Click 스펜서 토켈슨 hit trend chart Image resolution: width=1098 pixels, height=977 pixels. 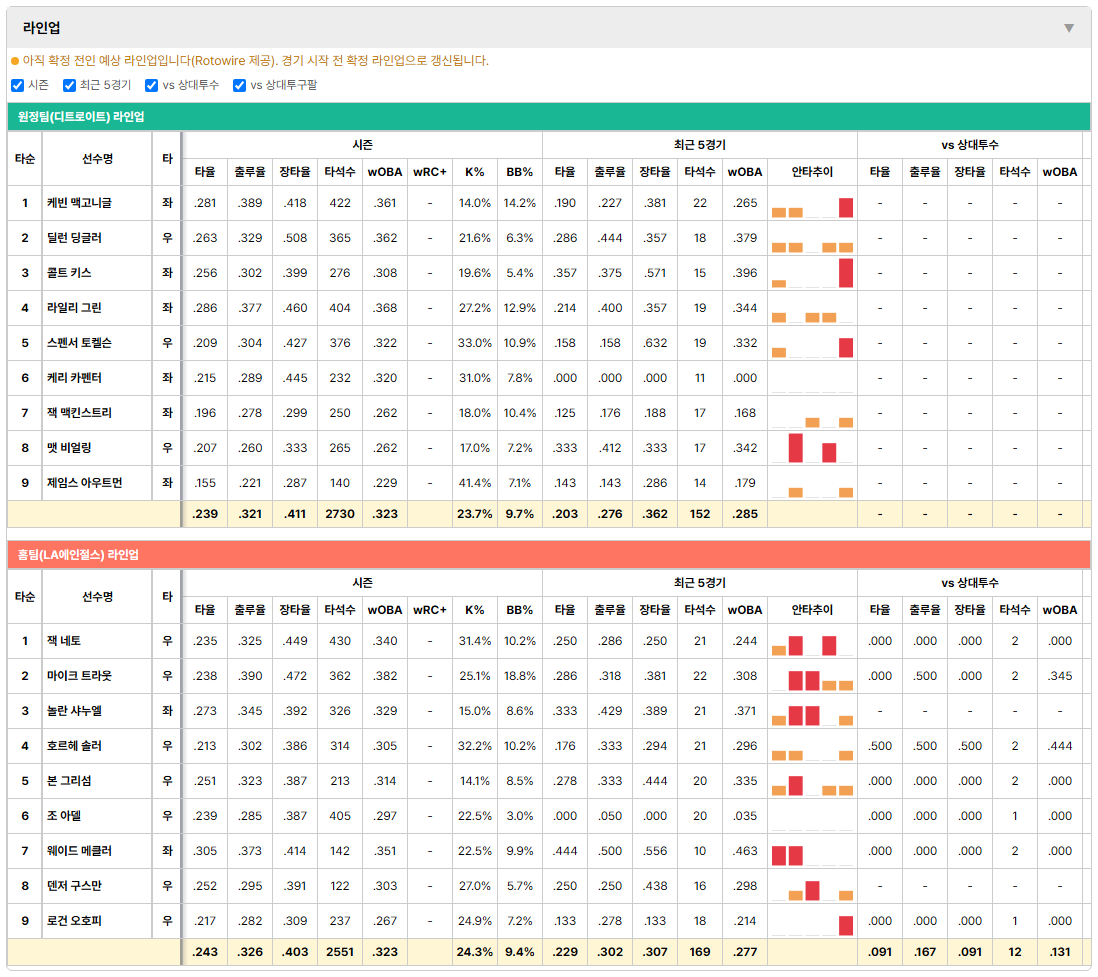pos(812,343)
